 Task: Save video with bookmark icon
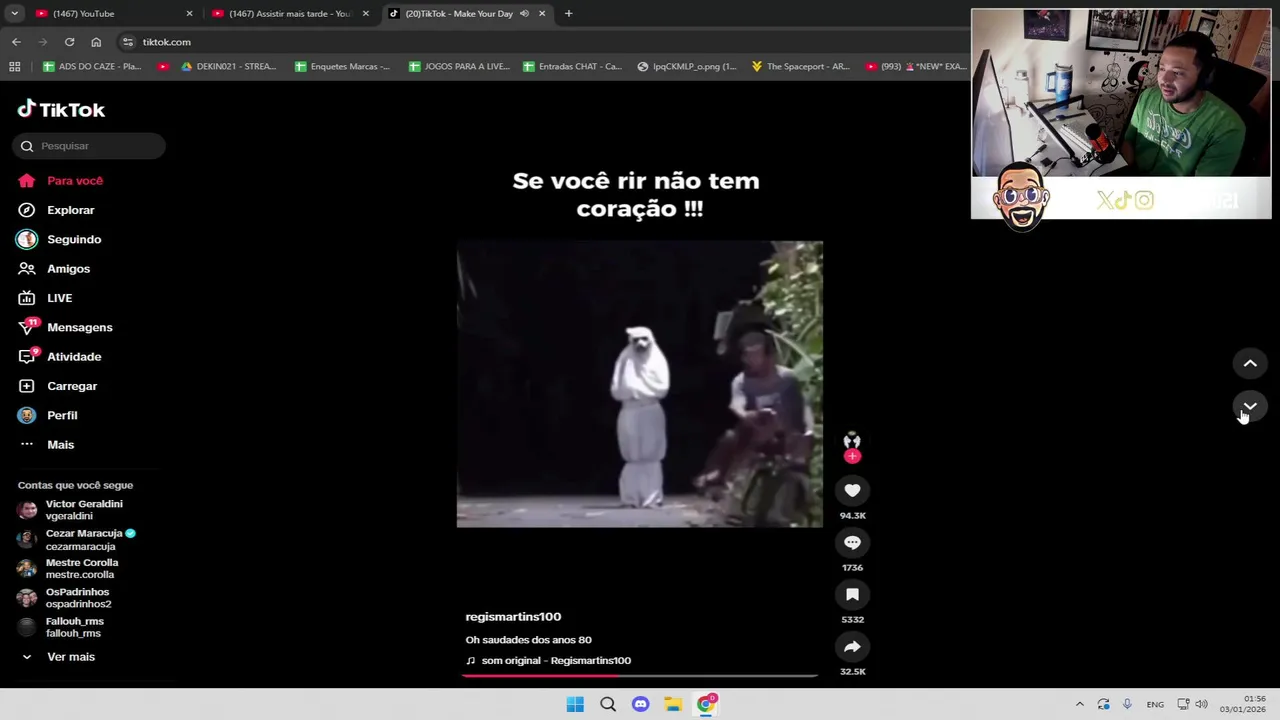(852, 594)
